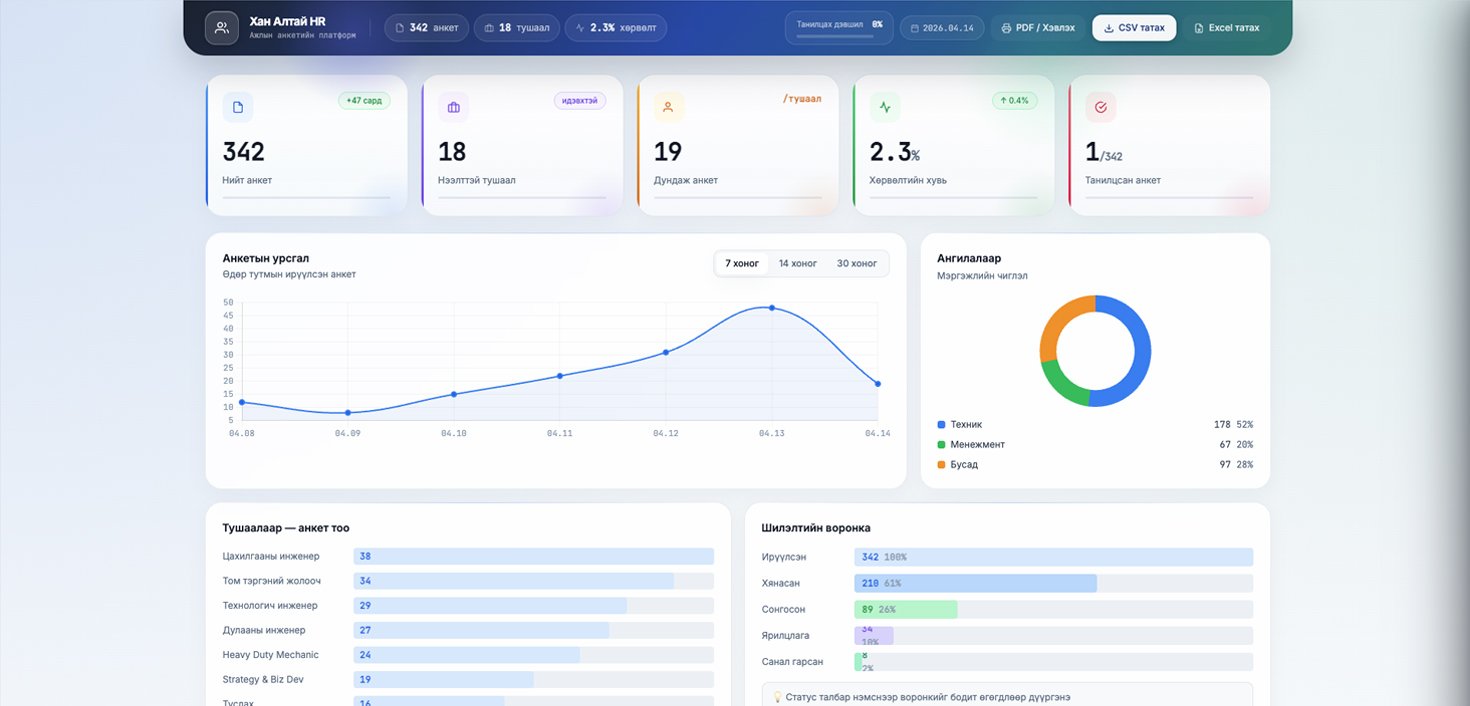This screenshot has height=706, width=1470.
Task: Click the Техник 178 52% legend row
Action: coord(1095,425)
